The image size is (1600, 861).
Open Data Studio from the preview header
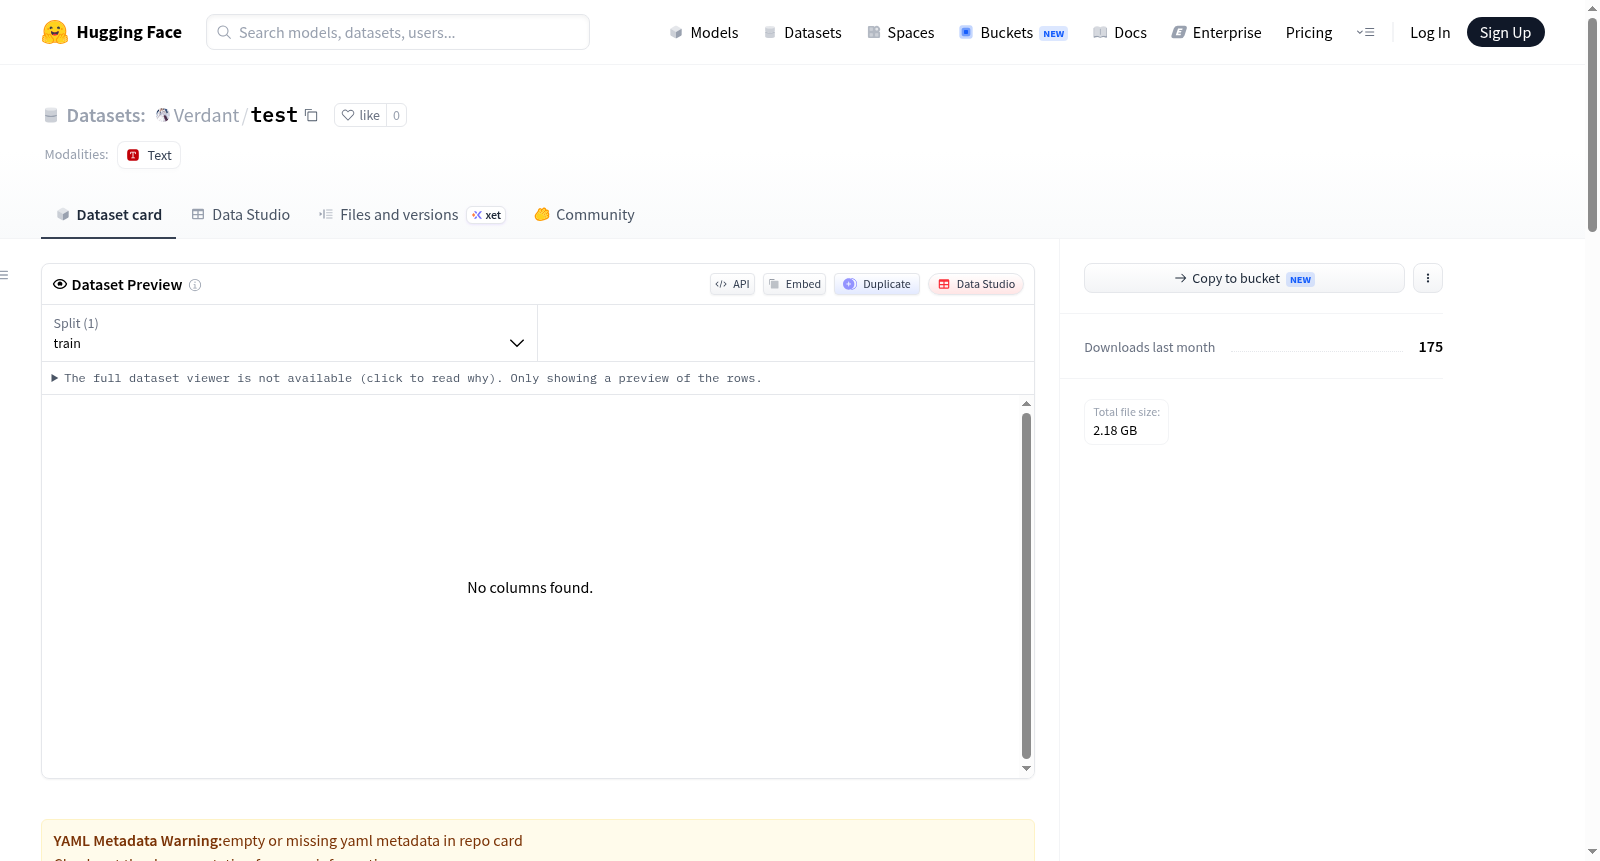[x=976, y=284]
